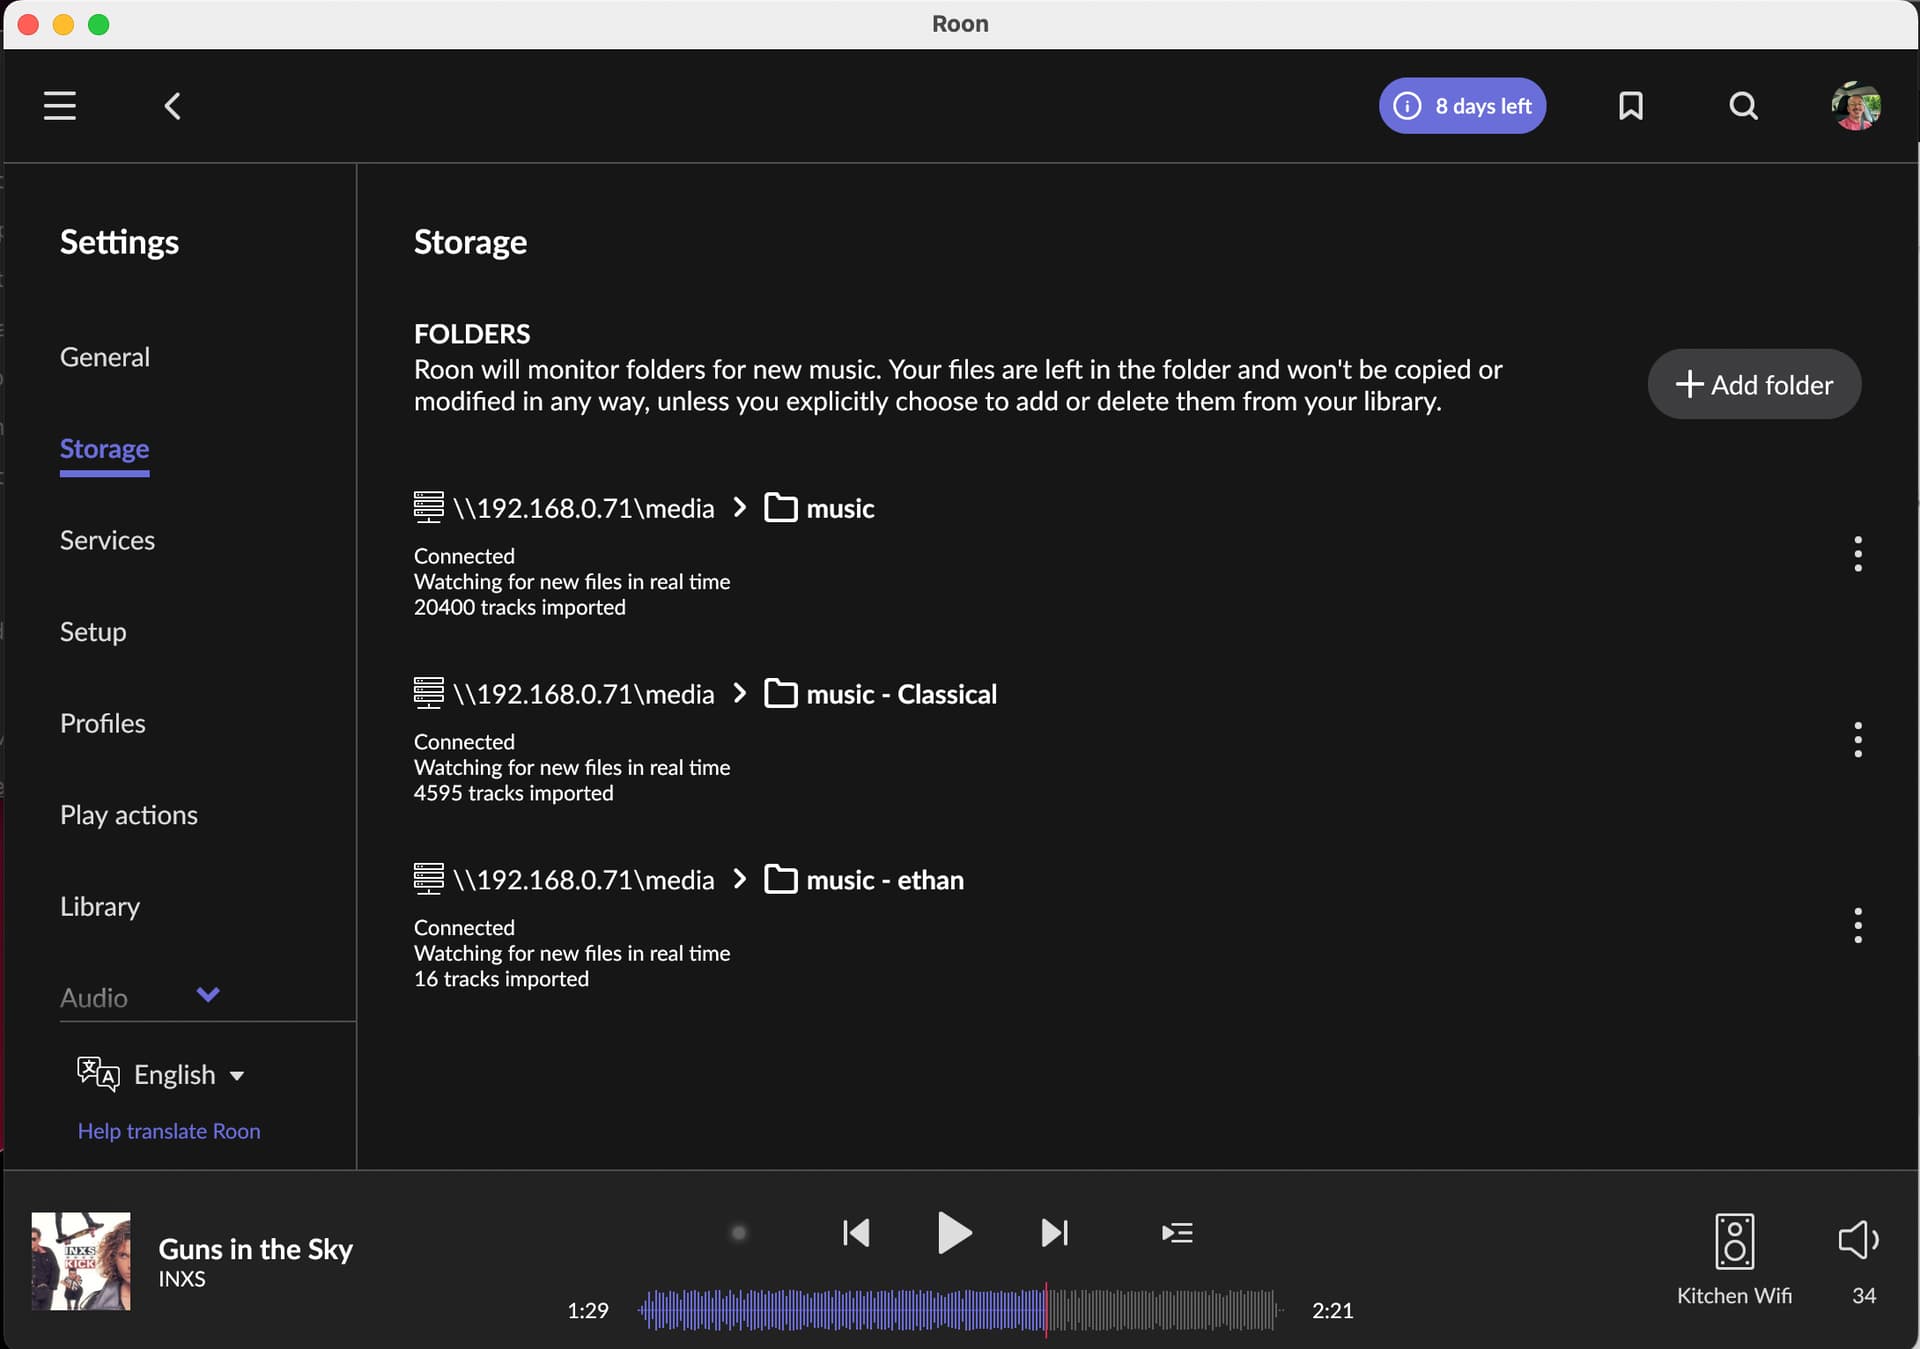The image size is (1920, 1349).
Task: Click the remaining time 2:21
Action: (x=1333, y=1311)
